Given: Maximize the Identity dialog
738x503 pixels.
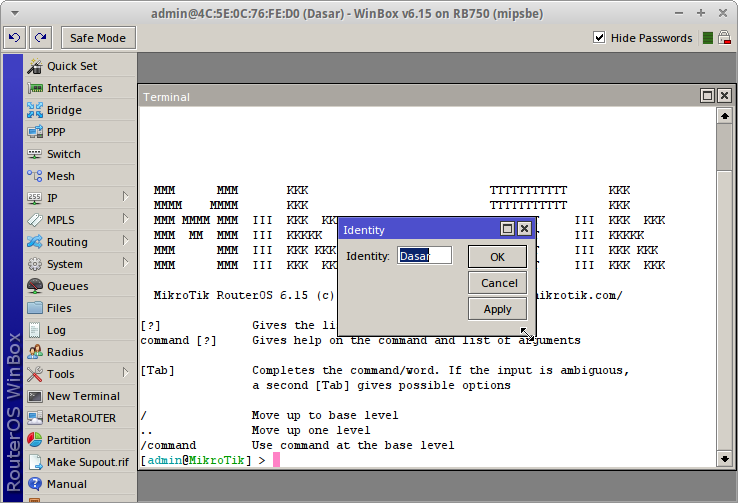Looking at the screenshot, I should click(507, 229).
